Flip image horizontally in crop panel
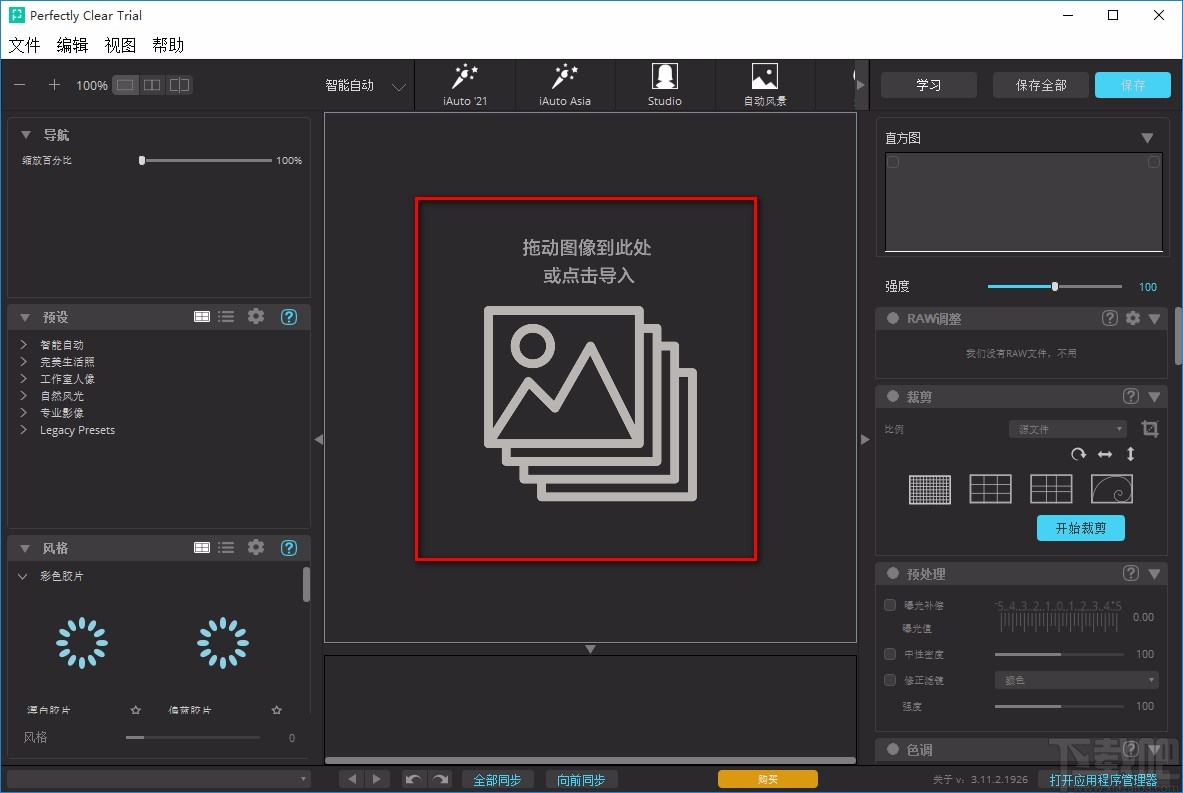 coord(1105,454)
